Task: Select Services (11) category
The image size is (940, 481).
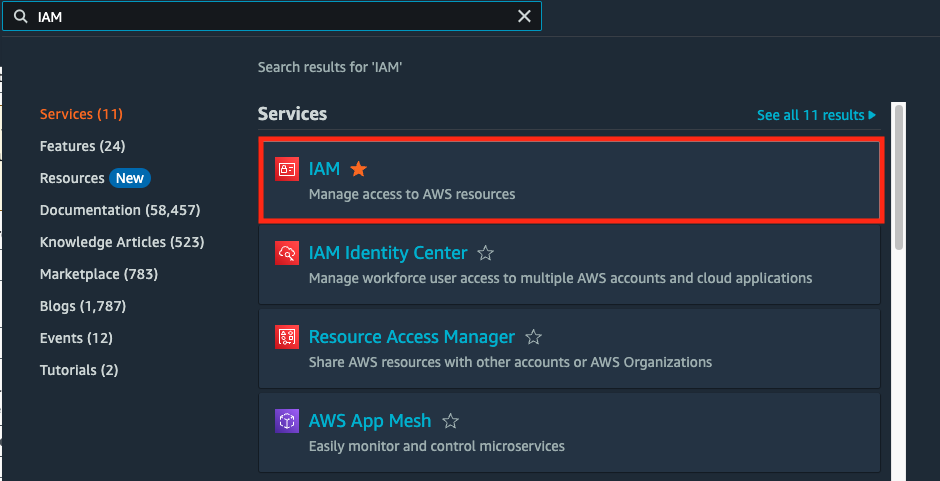Action: (x=81, y=114)
